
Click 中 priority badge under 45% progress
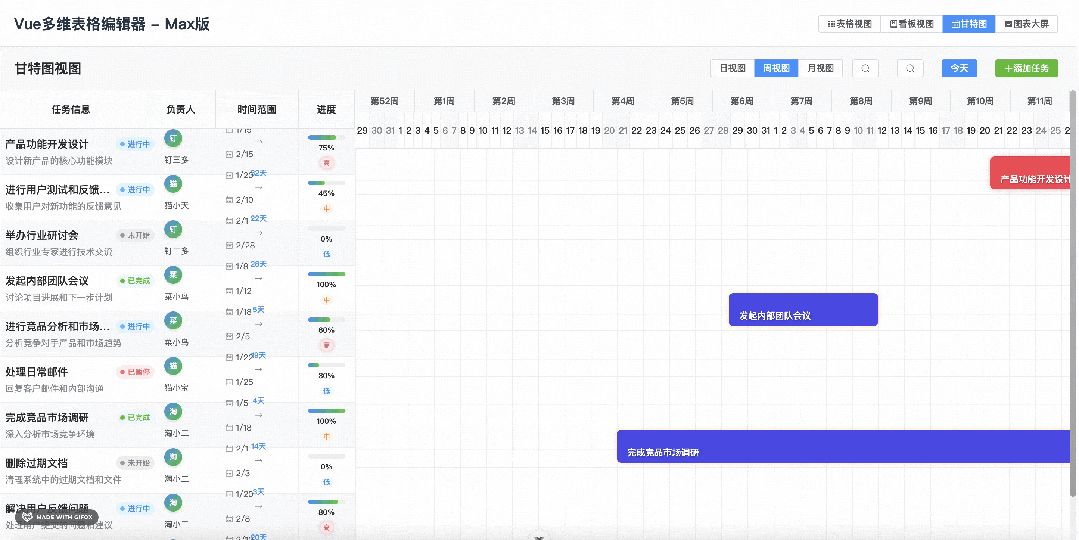tap(326, 208)
